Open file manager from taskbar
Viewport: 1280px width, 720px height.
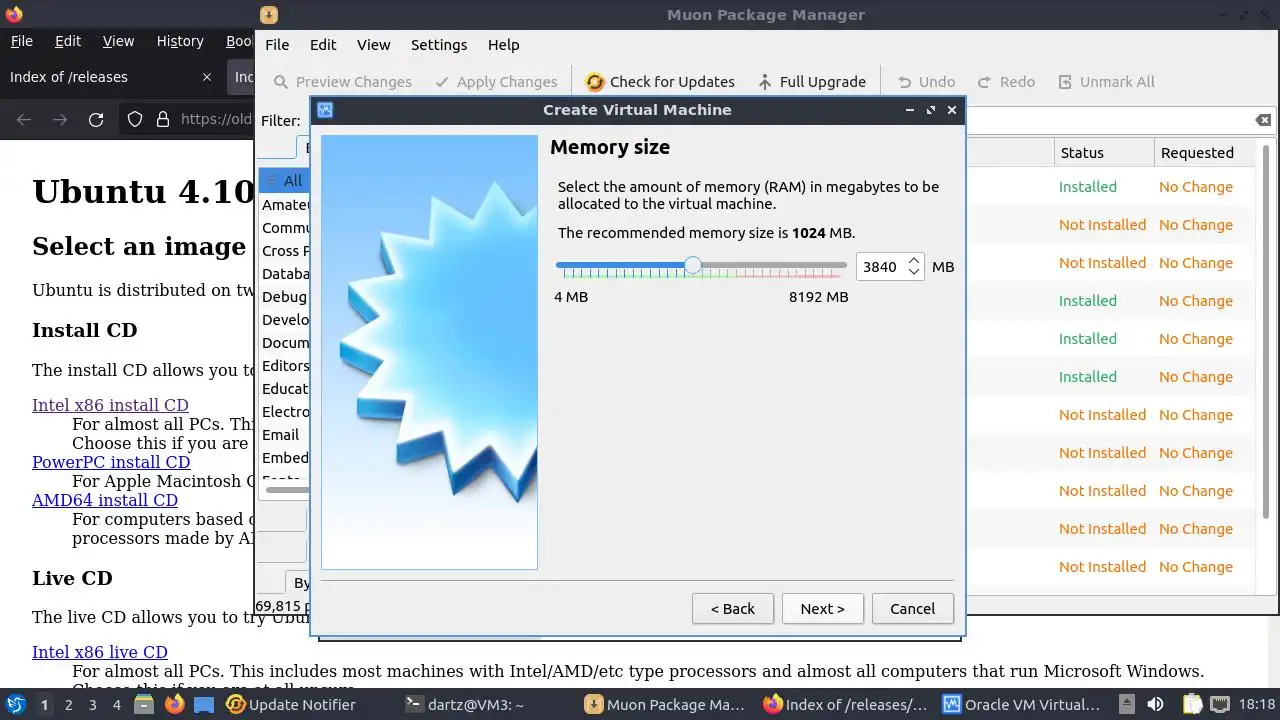point(145,704)
